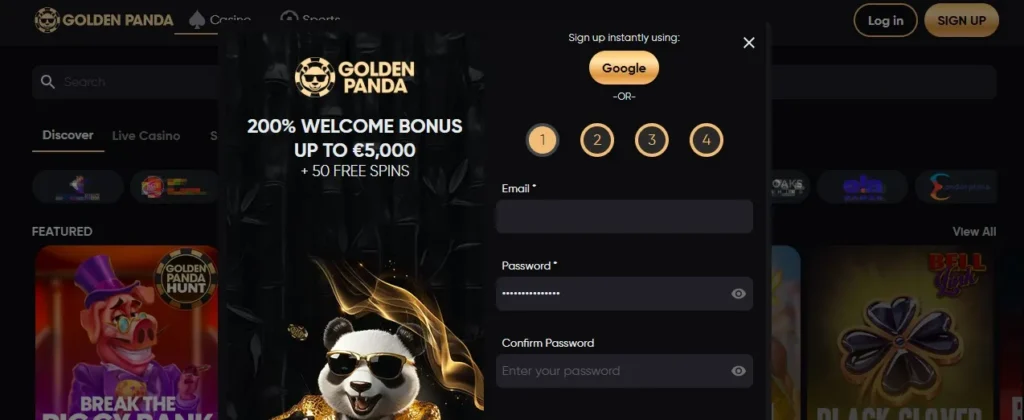Click the Golden Panda Hunt chip badge

pyautogui.click(x=185, y=279)
